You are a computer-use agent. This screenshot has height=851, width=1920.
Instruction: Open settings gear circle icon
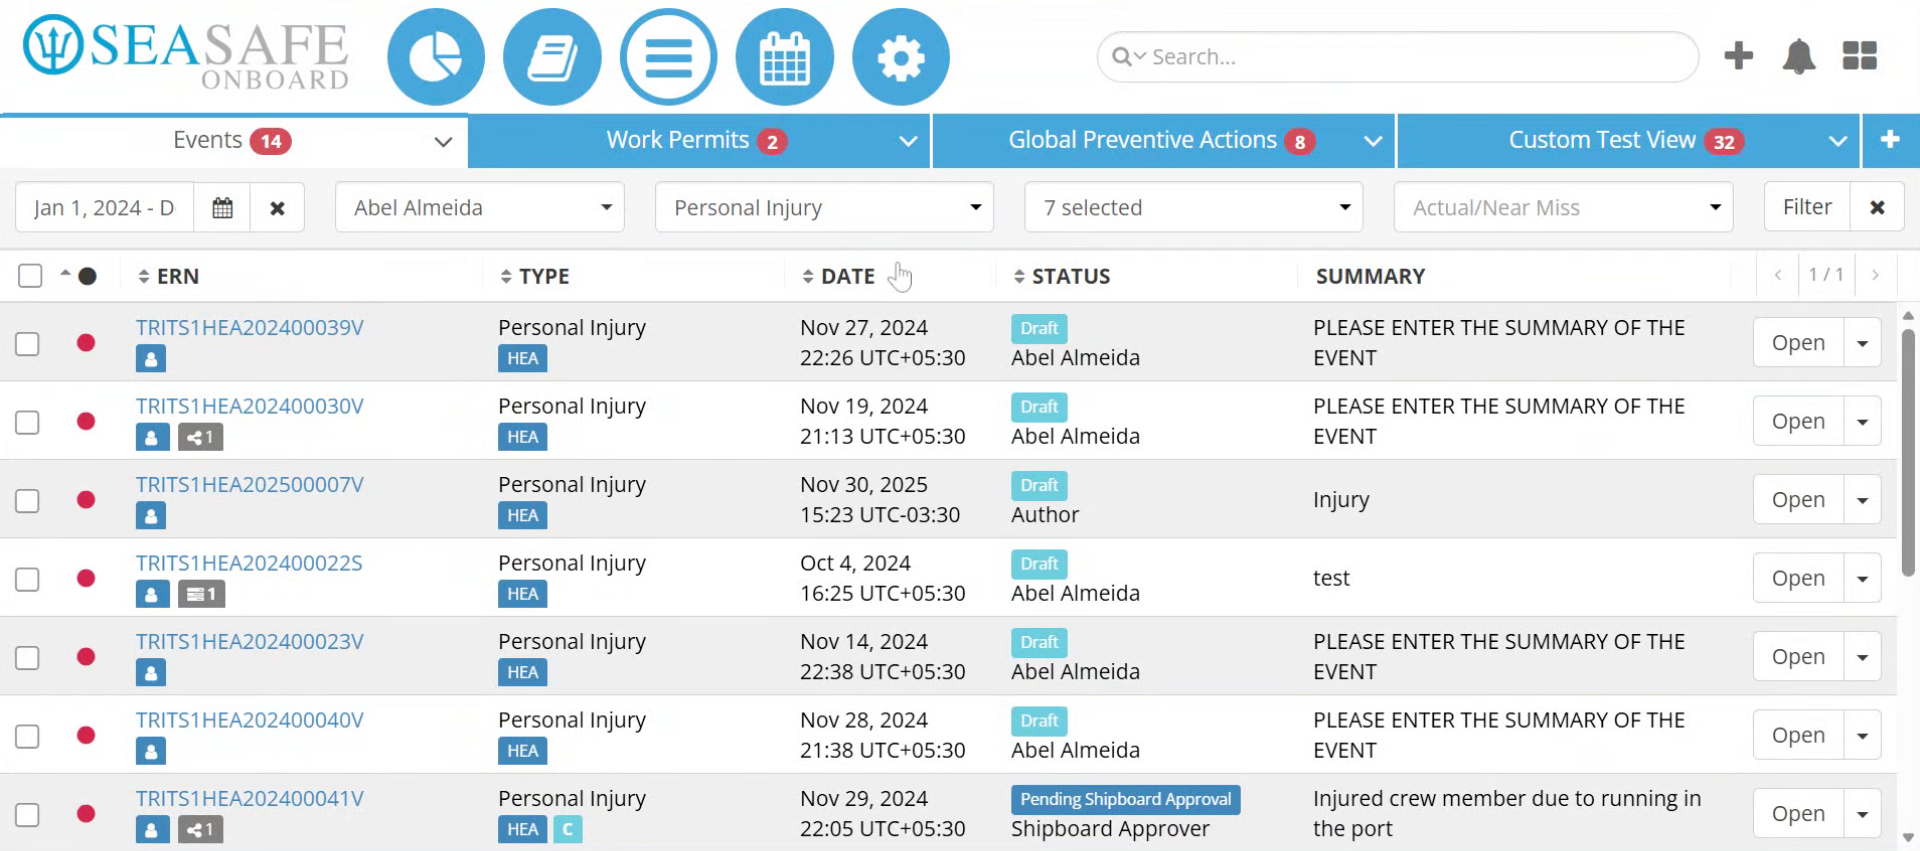(900, 57)
